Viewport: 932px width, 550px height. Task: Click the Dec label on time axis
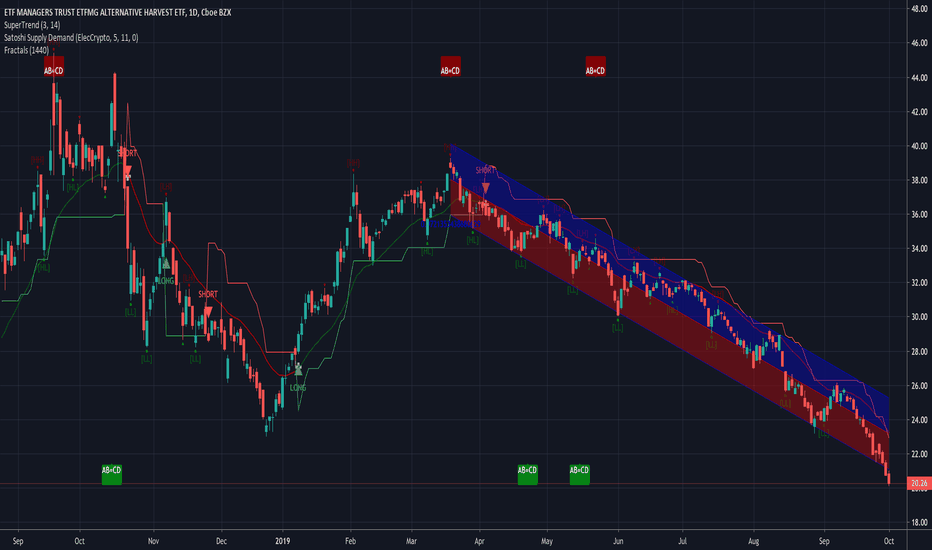[x=221, y=541]
